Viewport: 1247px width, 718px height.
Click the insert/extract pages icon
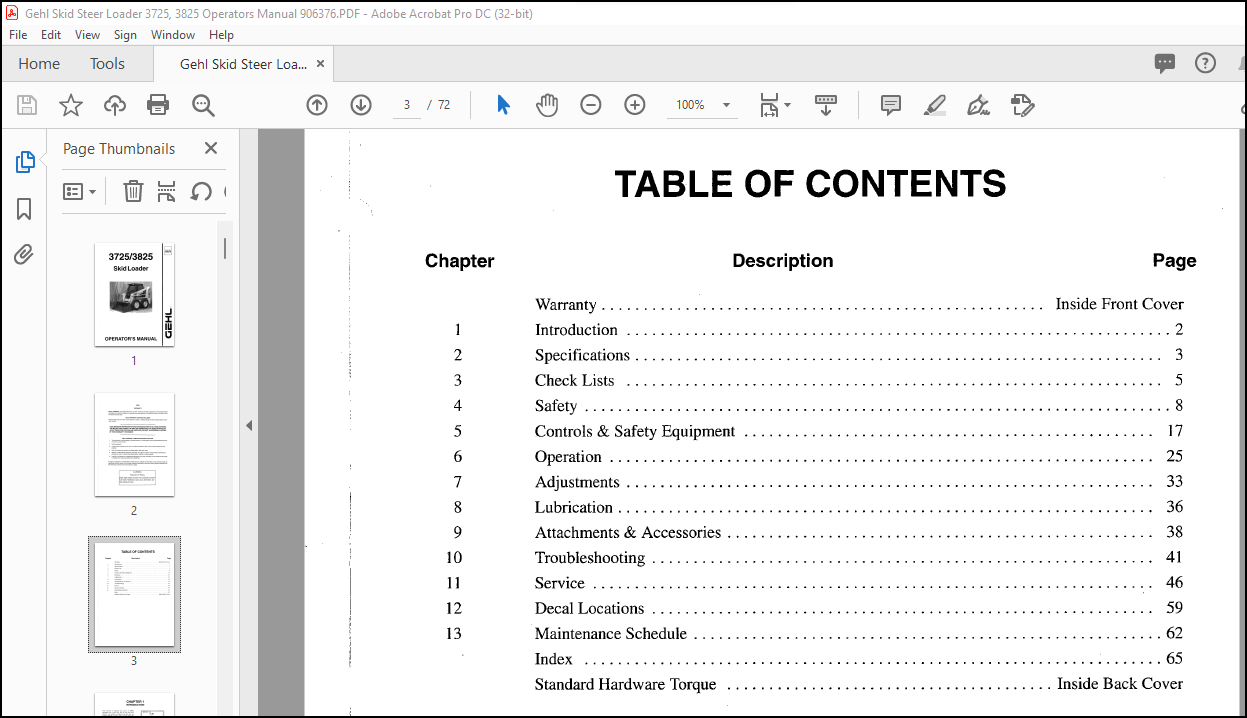click(167, 191)
